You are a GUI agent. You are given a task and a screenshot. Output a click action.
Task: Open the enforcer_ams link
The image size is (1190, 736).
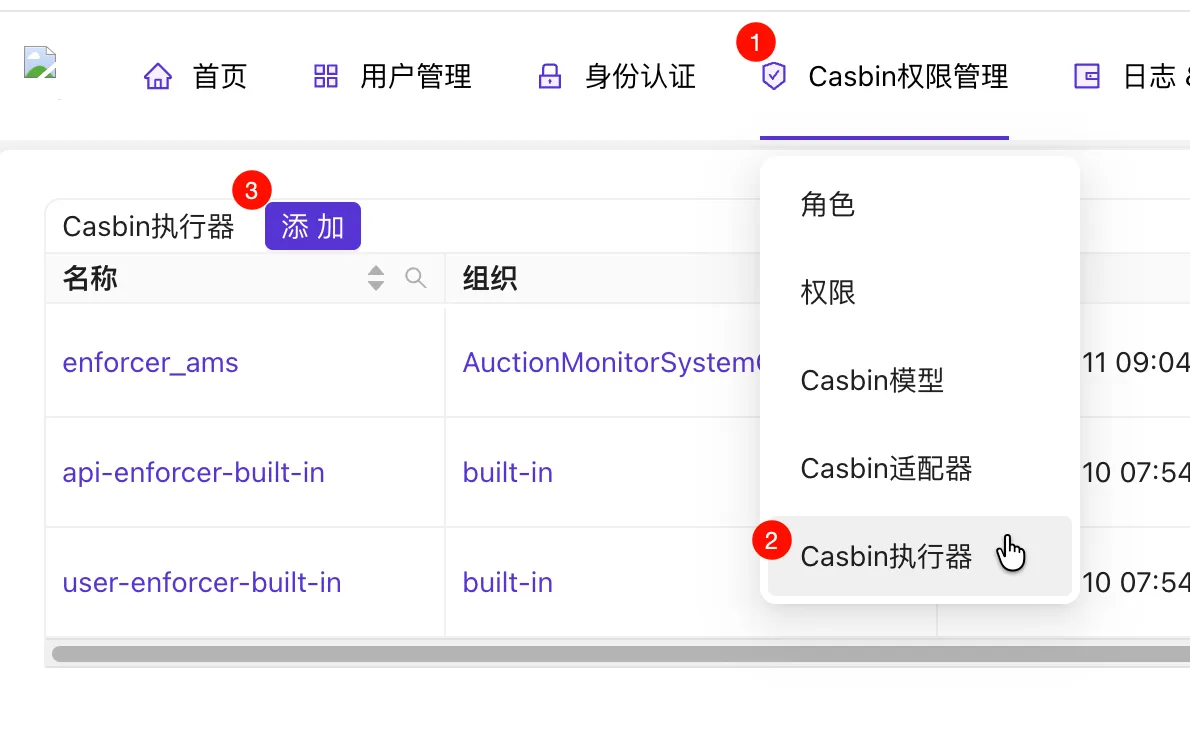point(150,362)
